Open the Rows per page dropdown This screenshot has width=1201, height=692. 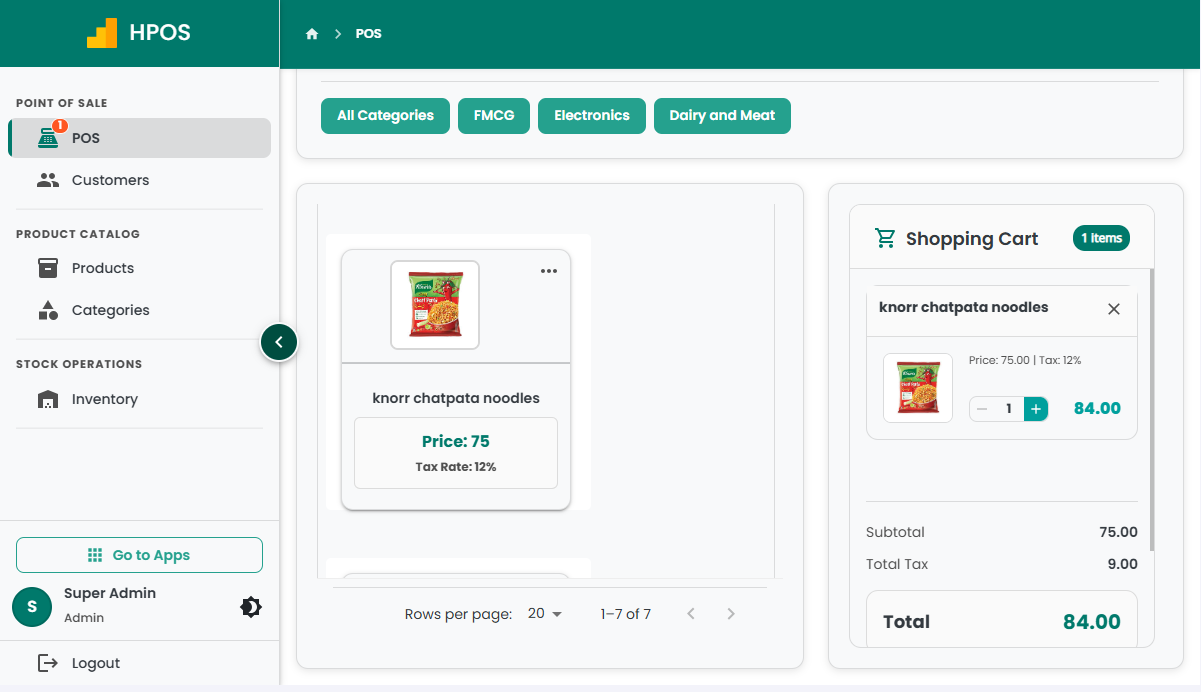coord(545,614)
